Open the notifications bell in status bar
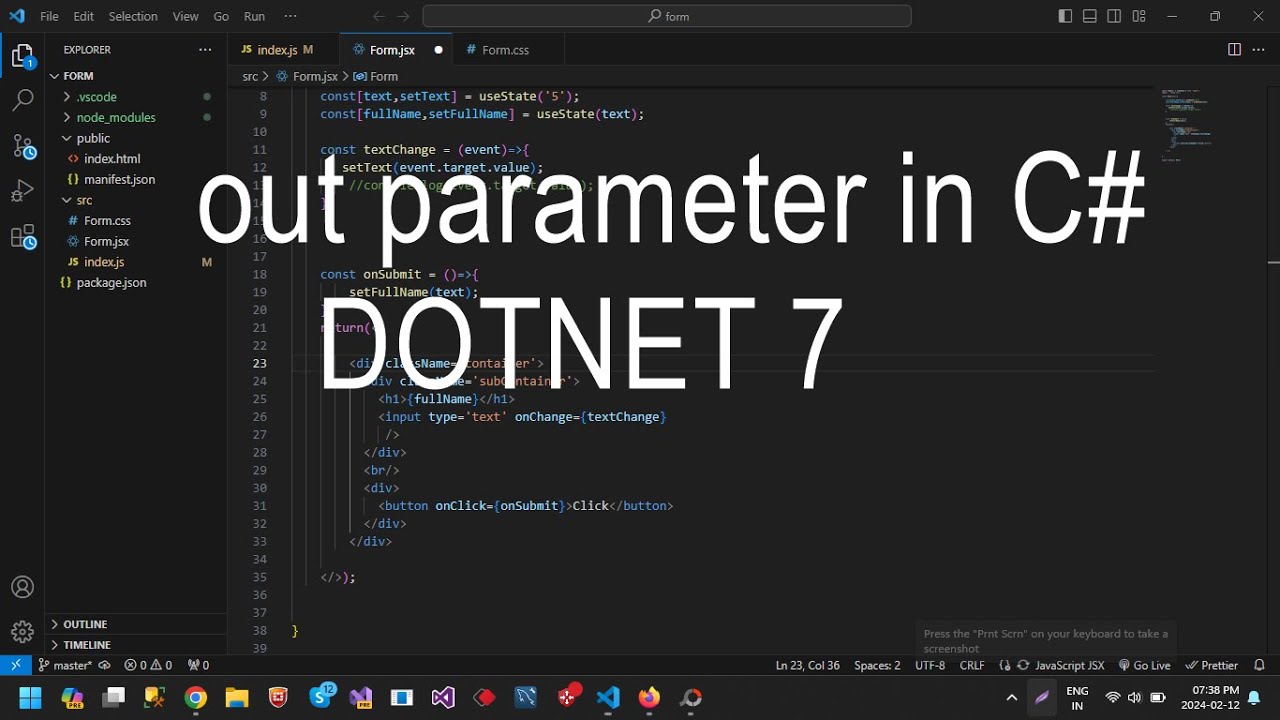Image resolution: width=1280 pixels, height=720 pixels. tap(1260, 665)
